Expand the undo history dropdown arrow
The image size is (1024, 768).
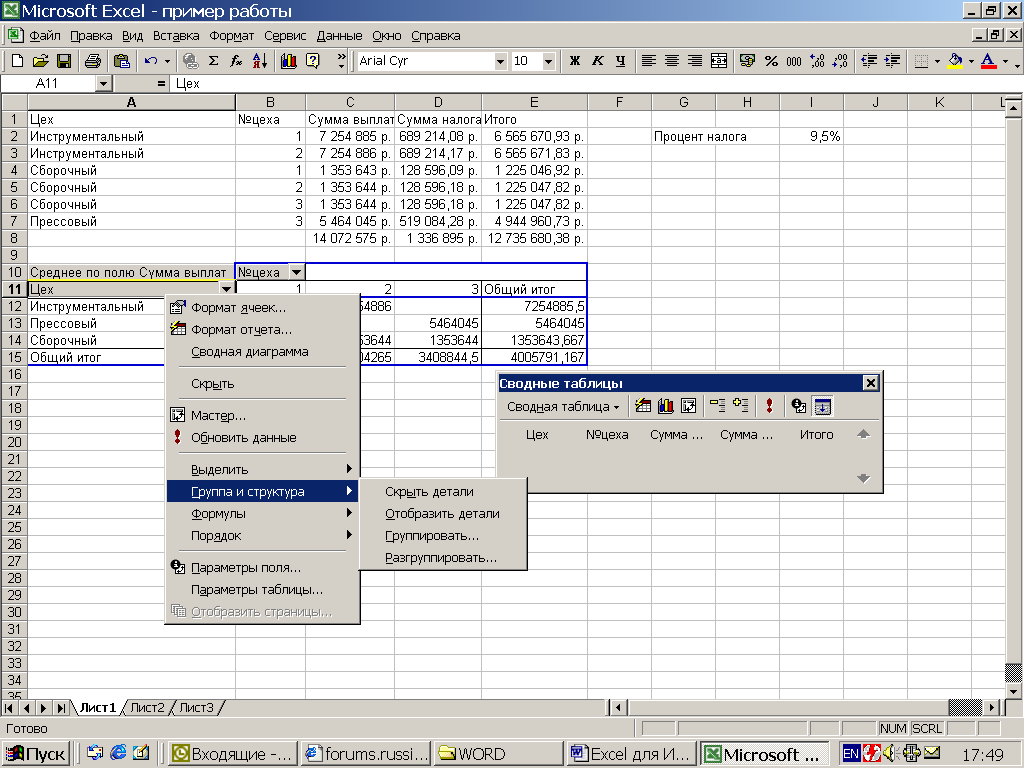point(167,61)
